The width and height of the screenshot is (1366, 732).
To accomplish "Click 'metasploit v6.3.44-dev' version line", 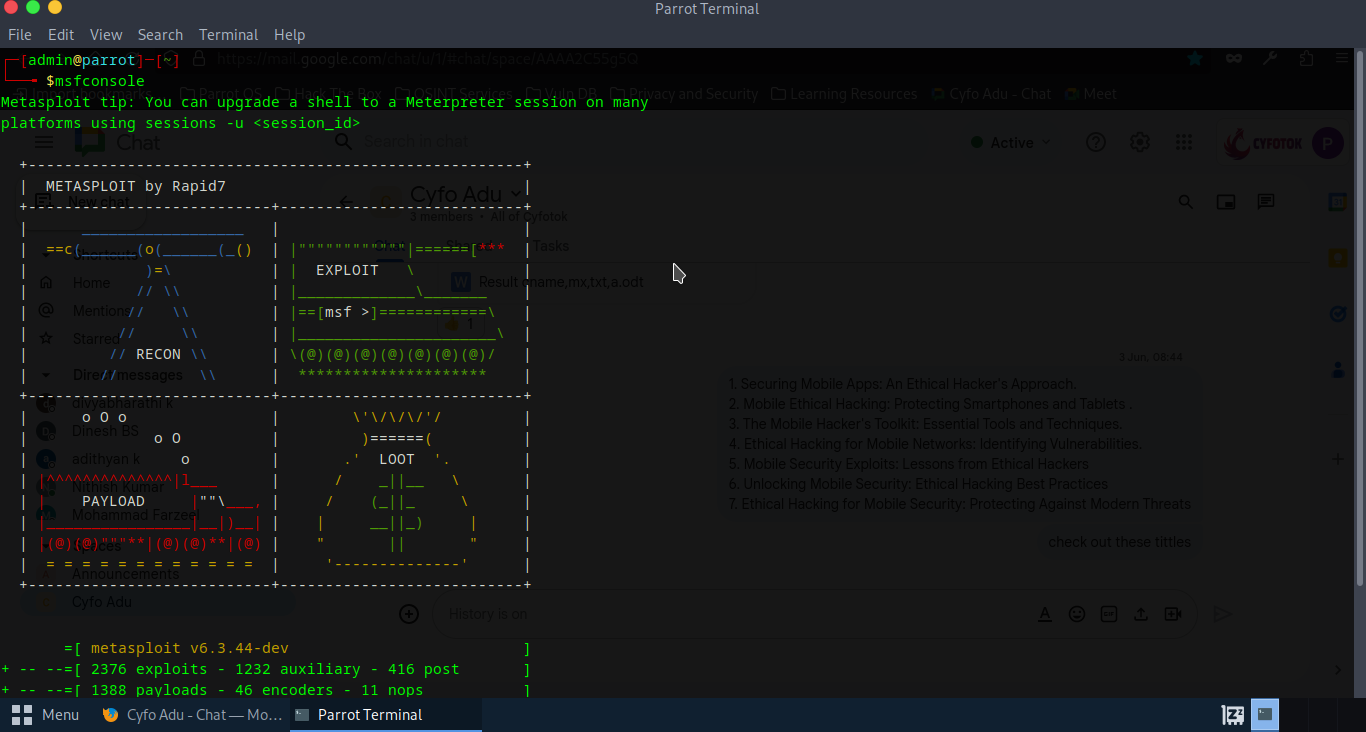I will tap(190, 648).
